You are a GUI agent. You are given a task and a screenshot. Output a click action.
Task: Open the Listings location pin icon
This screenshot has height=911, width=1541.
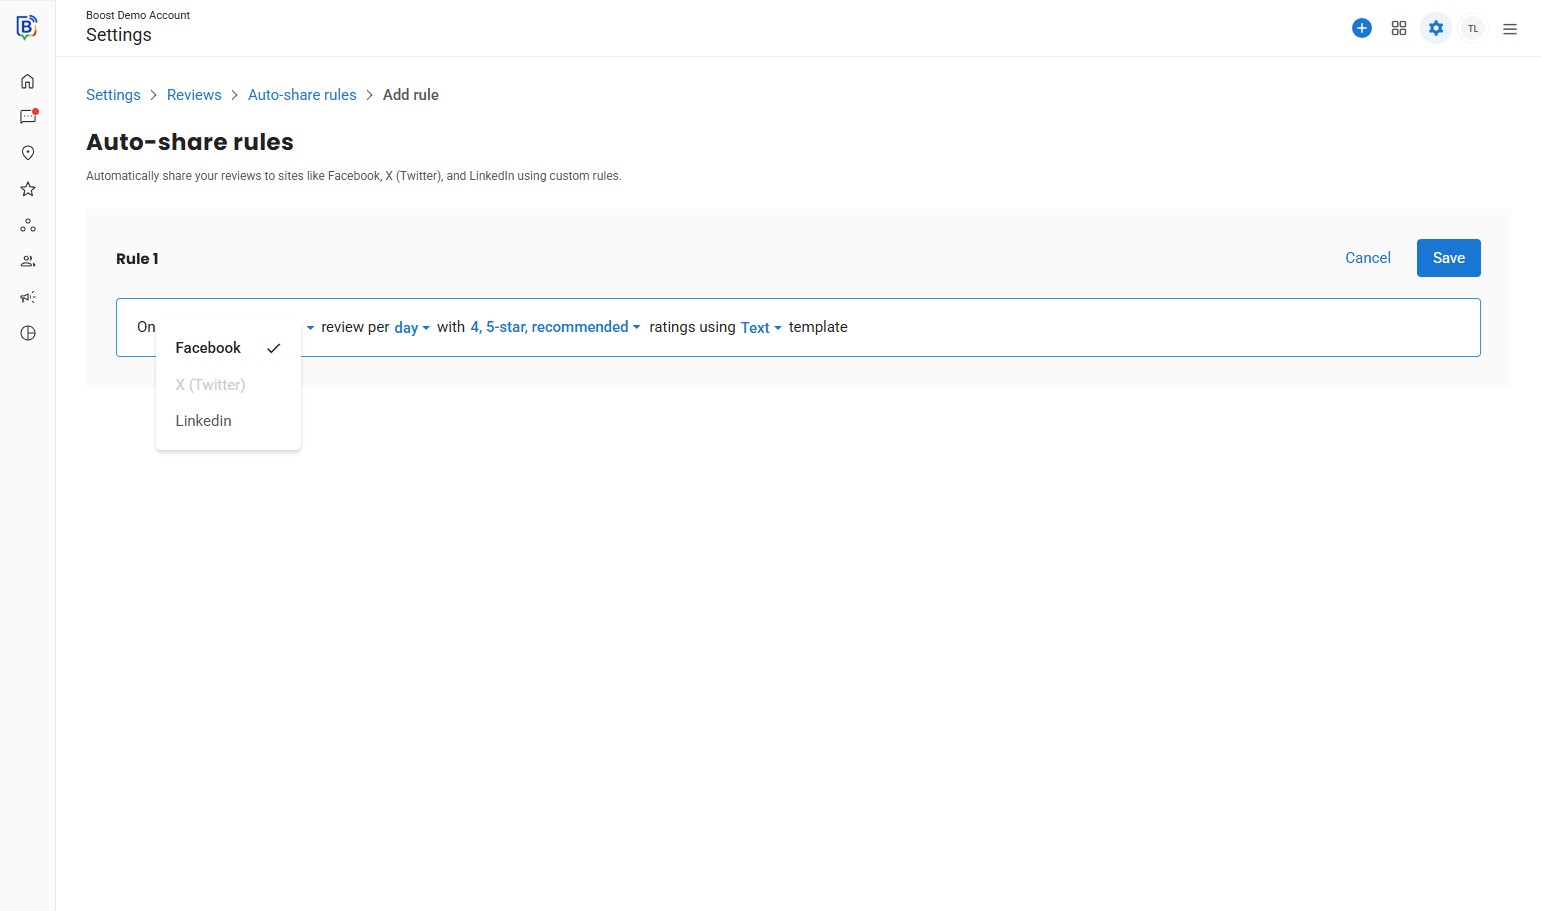point(28,153)
